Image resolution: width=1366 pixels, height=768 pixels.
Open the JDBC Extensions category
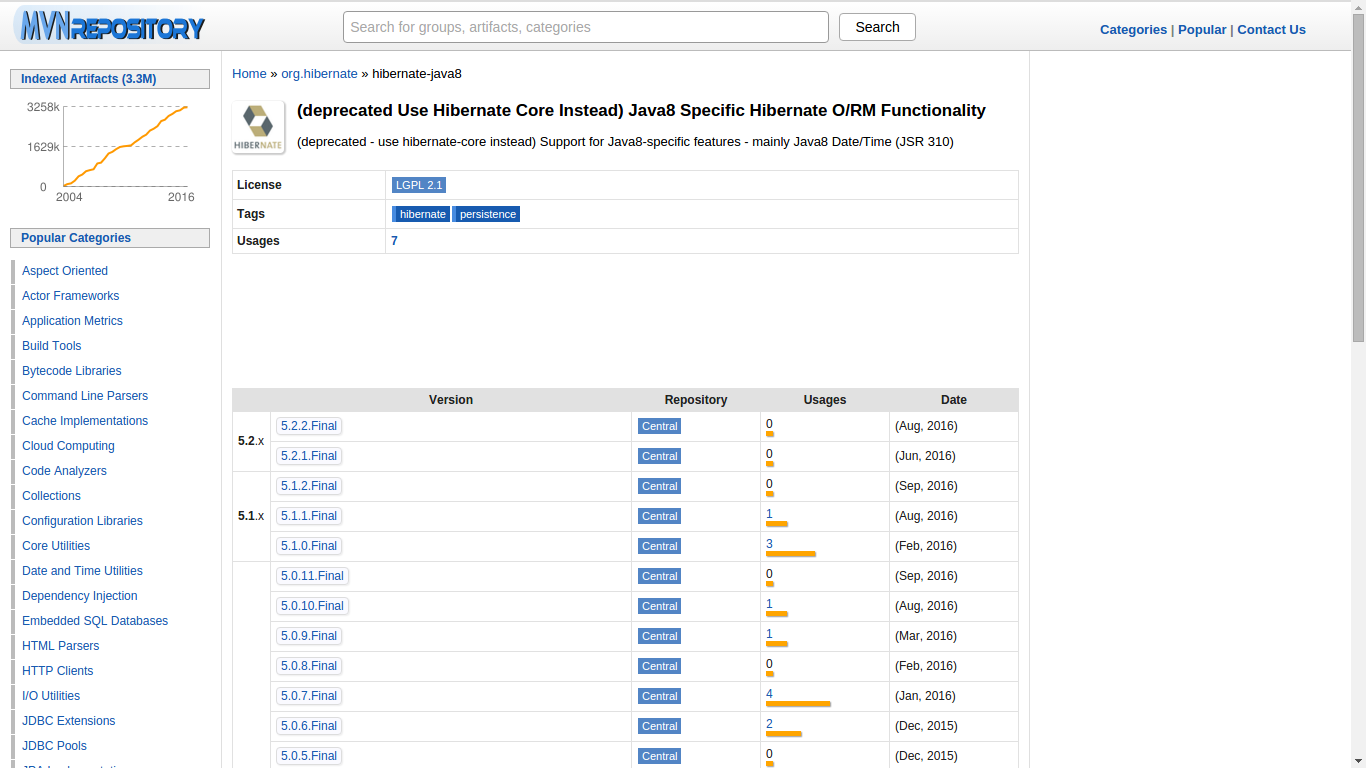(69, 721)
